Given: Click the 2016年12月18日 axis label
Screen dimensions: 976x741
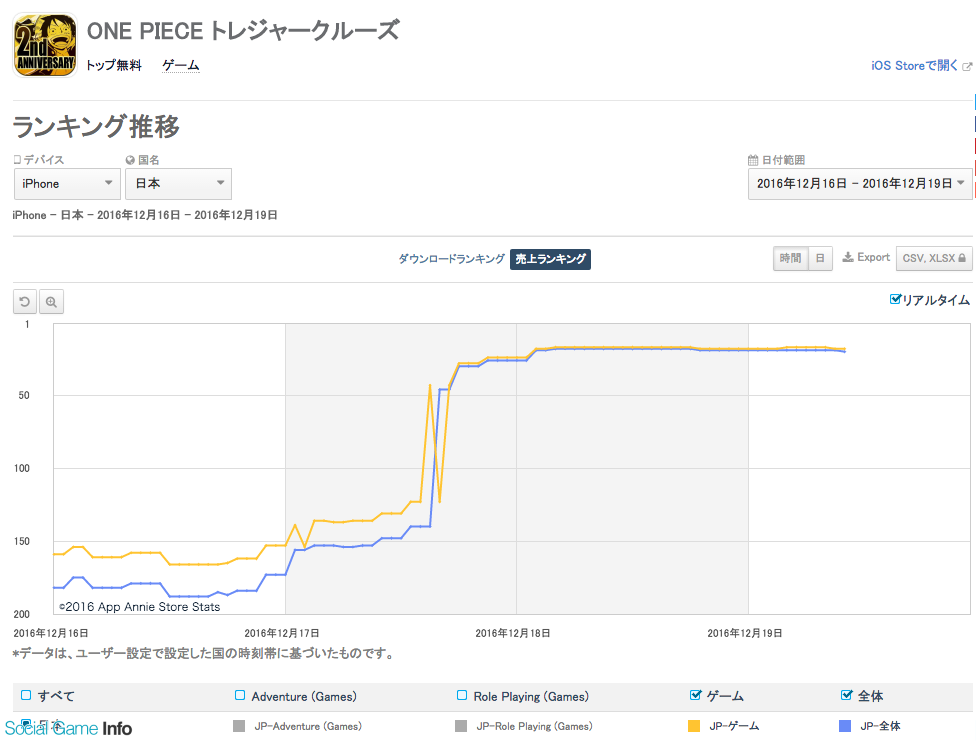Looking at the screenshot, I should (x=513, y=633).
